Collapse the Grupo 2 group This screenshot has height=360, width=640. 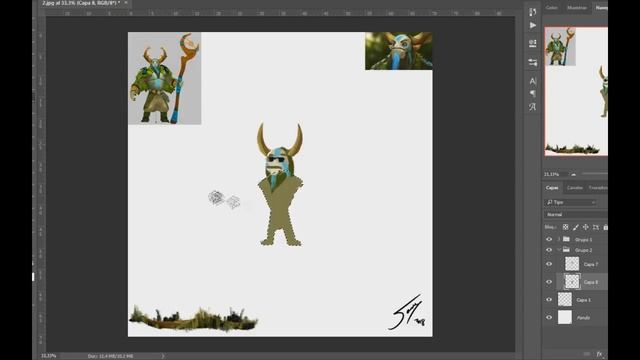559,250
